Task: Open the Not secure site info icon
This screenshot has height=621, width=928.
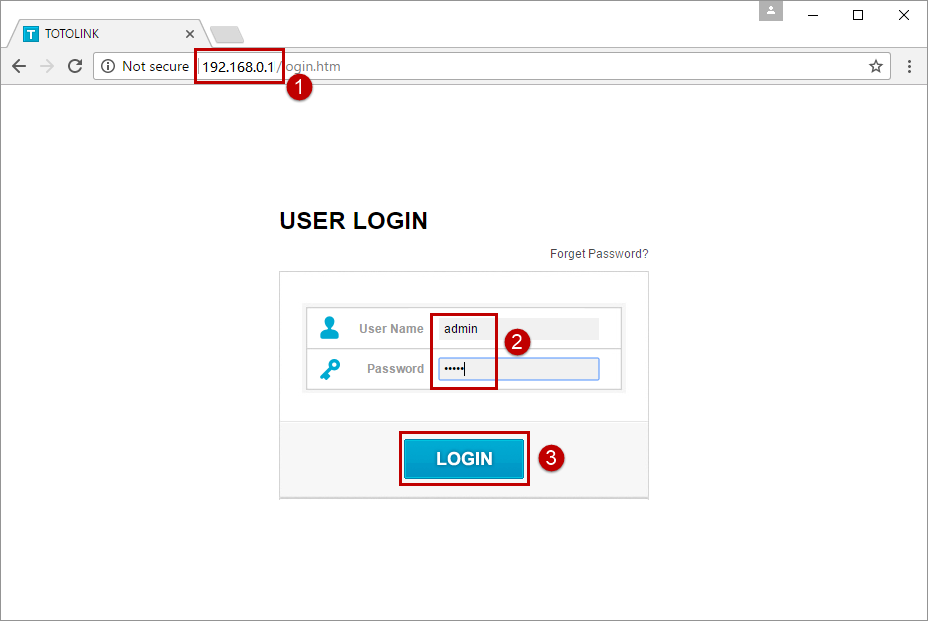Action: coord(109,66)
